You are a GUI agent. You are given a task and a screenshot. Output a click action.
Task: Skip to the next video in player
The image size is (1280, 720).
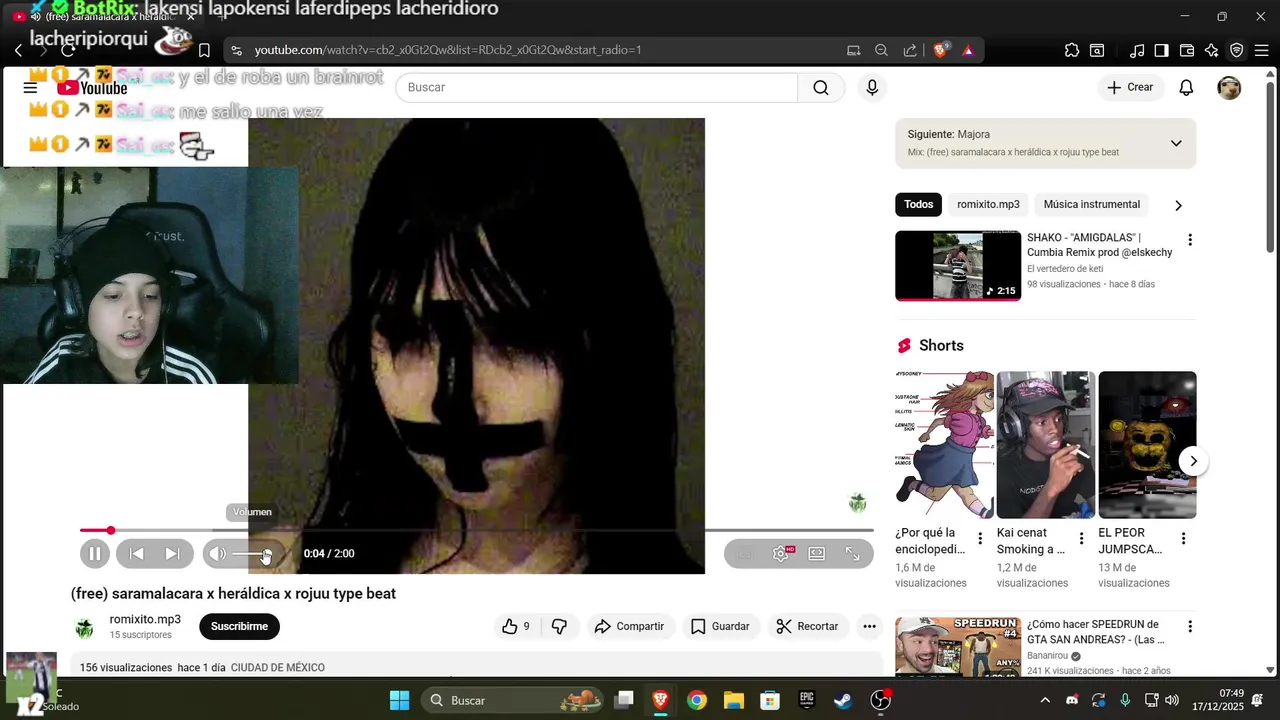(172, 553)
